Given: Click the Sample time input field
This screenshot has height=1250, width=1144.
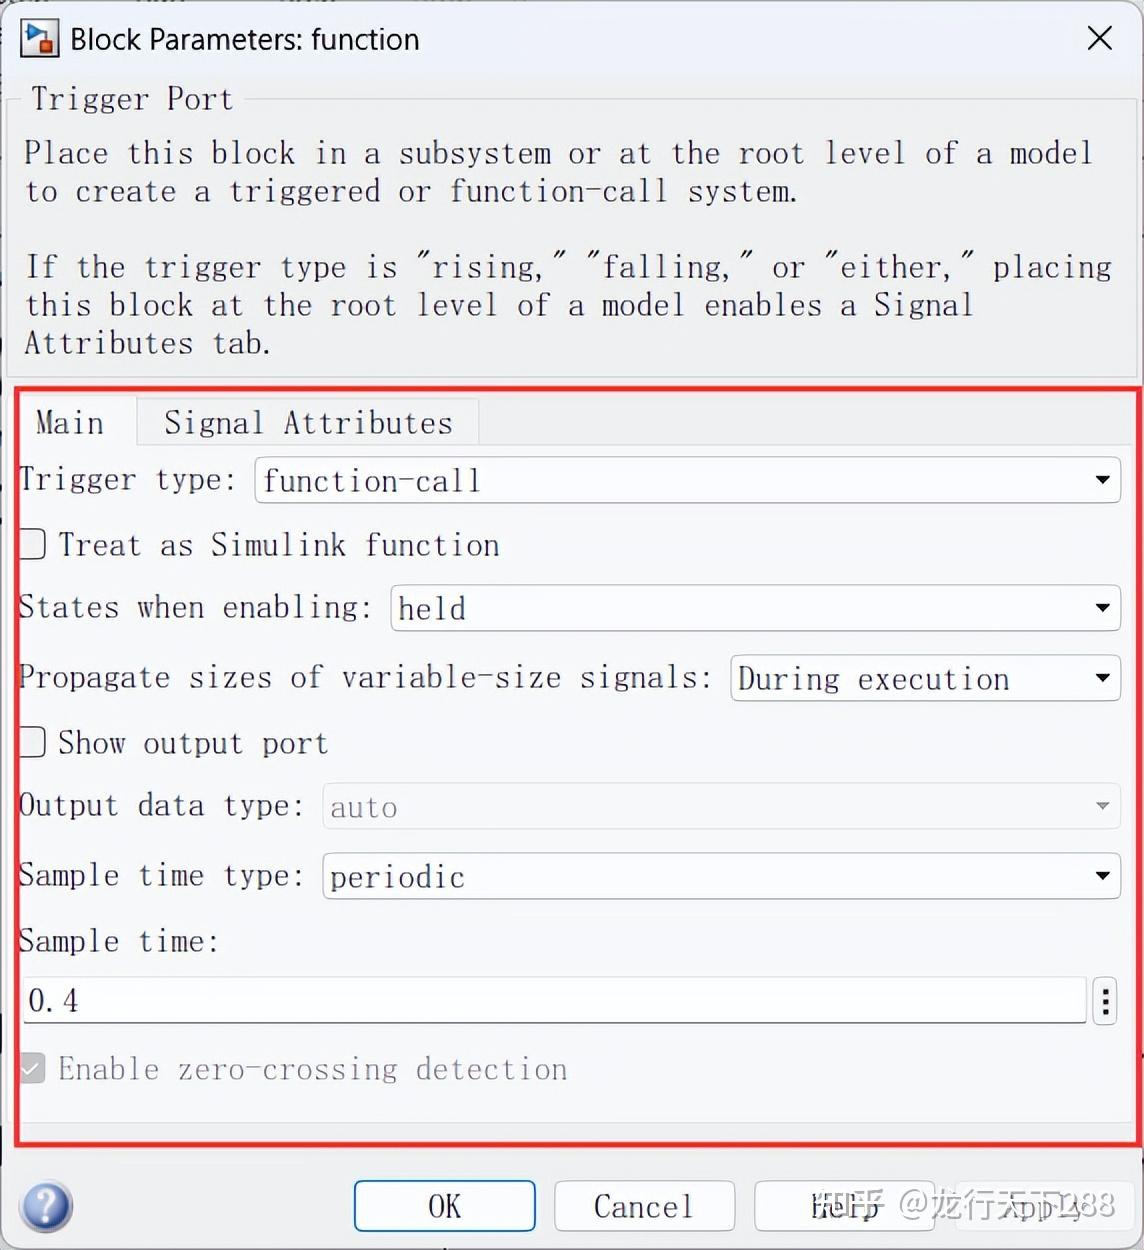Looking at the screenshot, I should [554, 1000].
